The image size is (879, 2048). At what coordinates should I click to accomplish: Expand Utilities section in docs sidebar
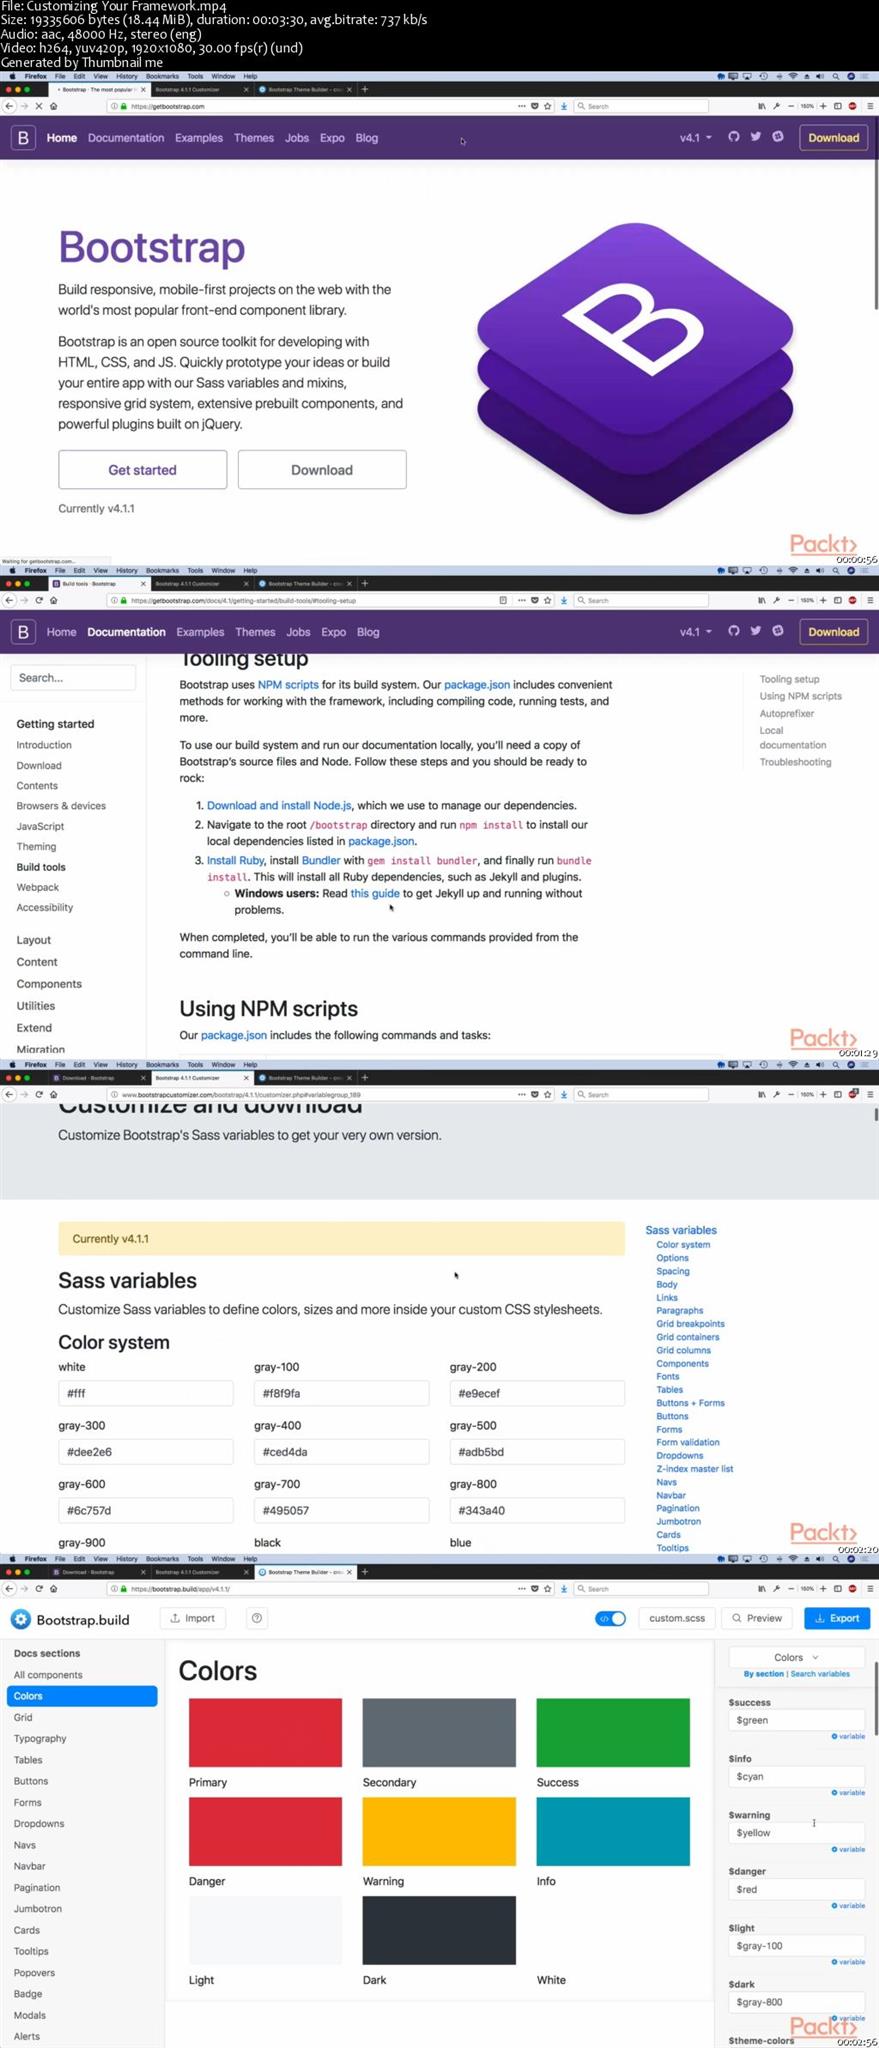(36, 1006)
